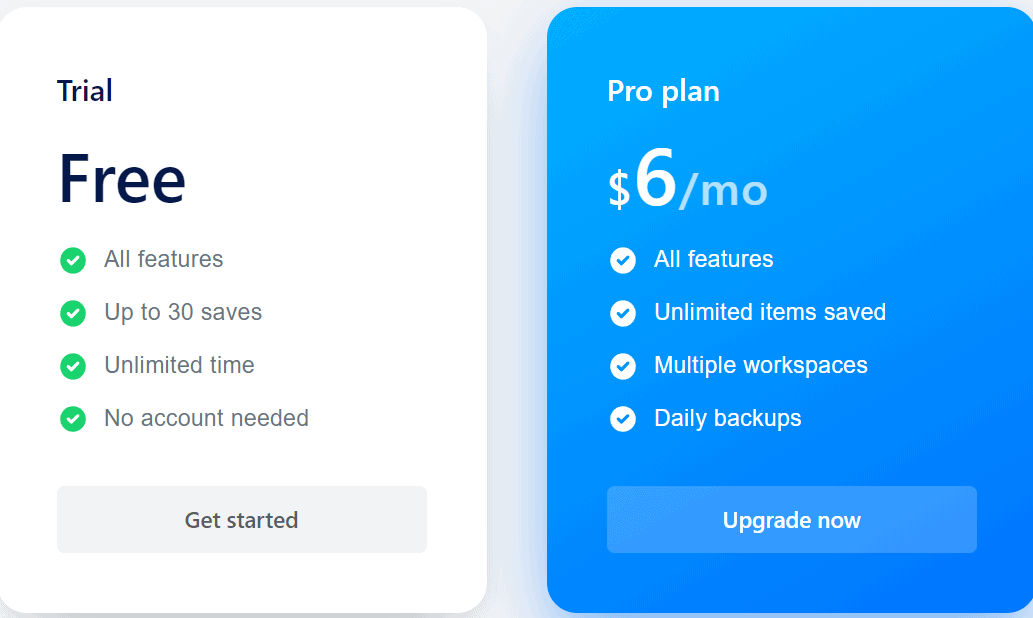Click the Free price text
The height and width of the screenshot is (618, 1033).
pos(121,180)
